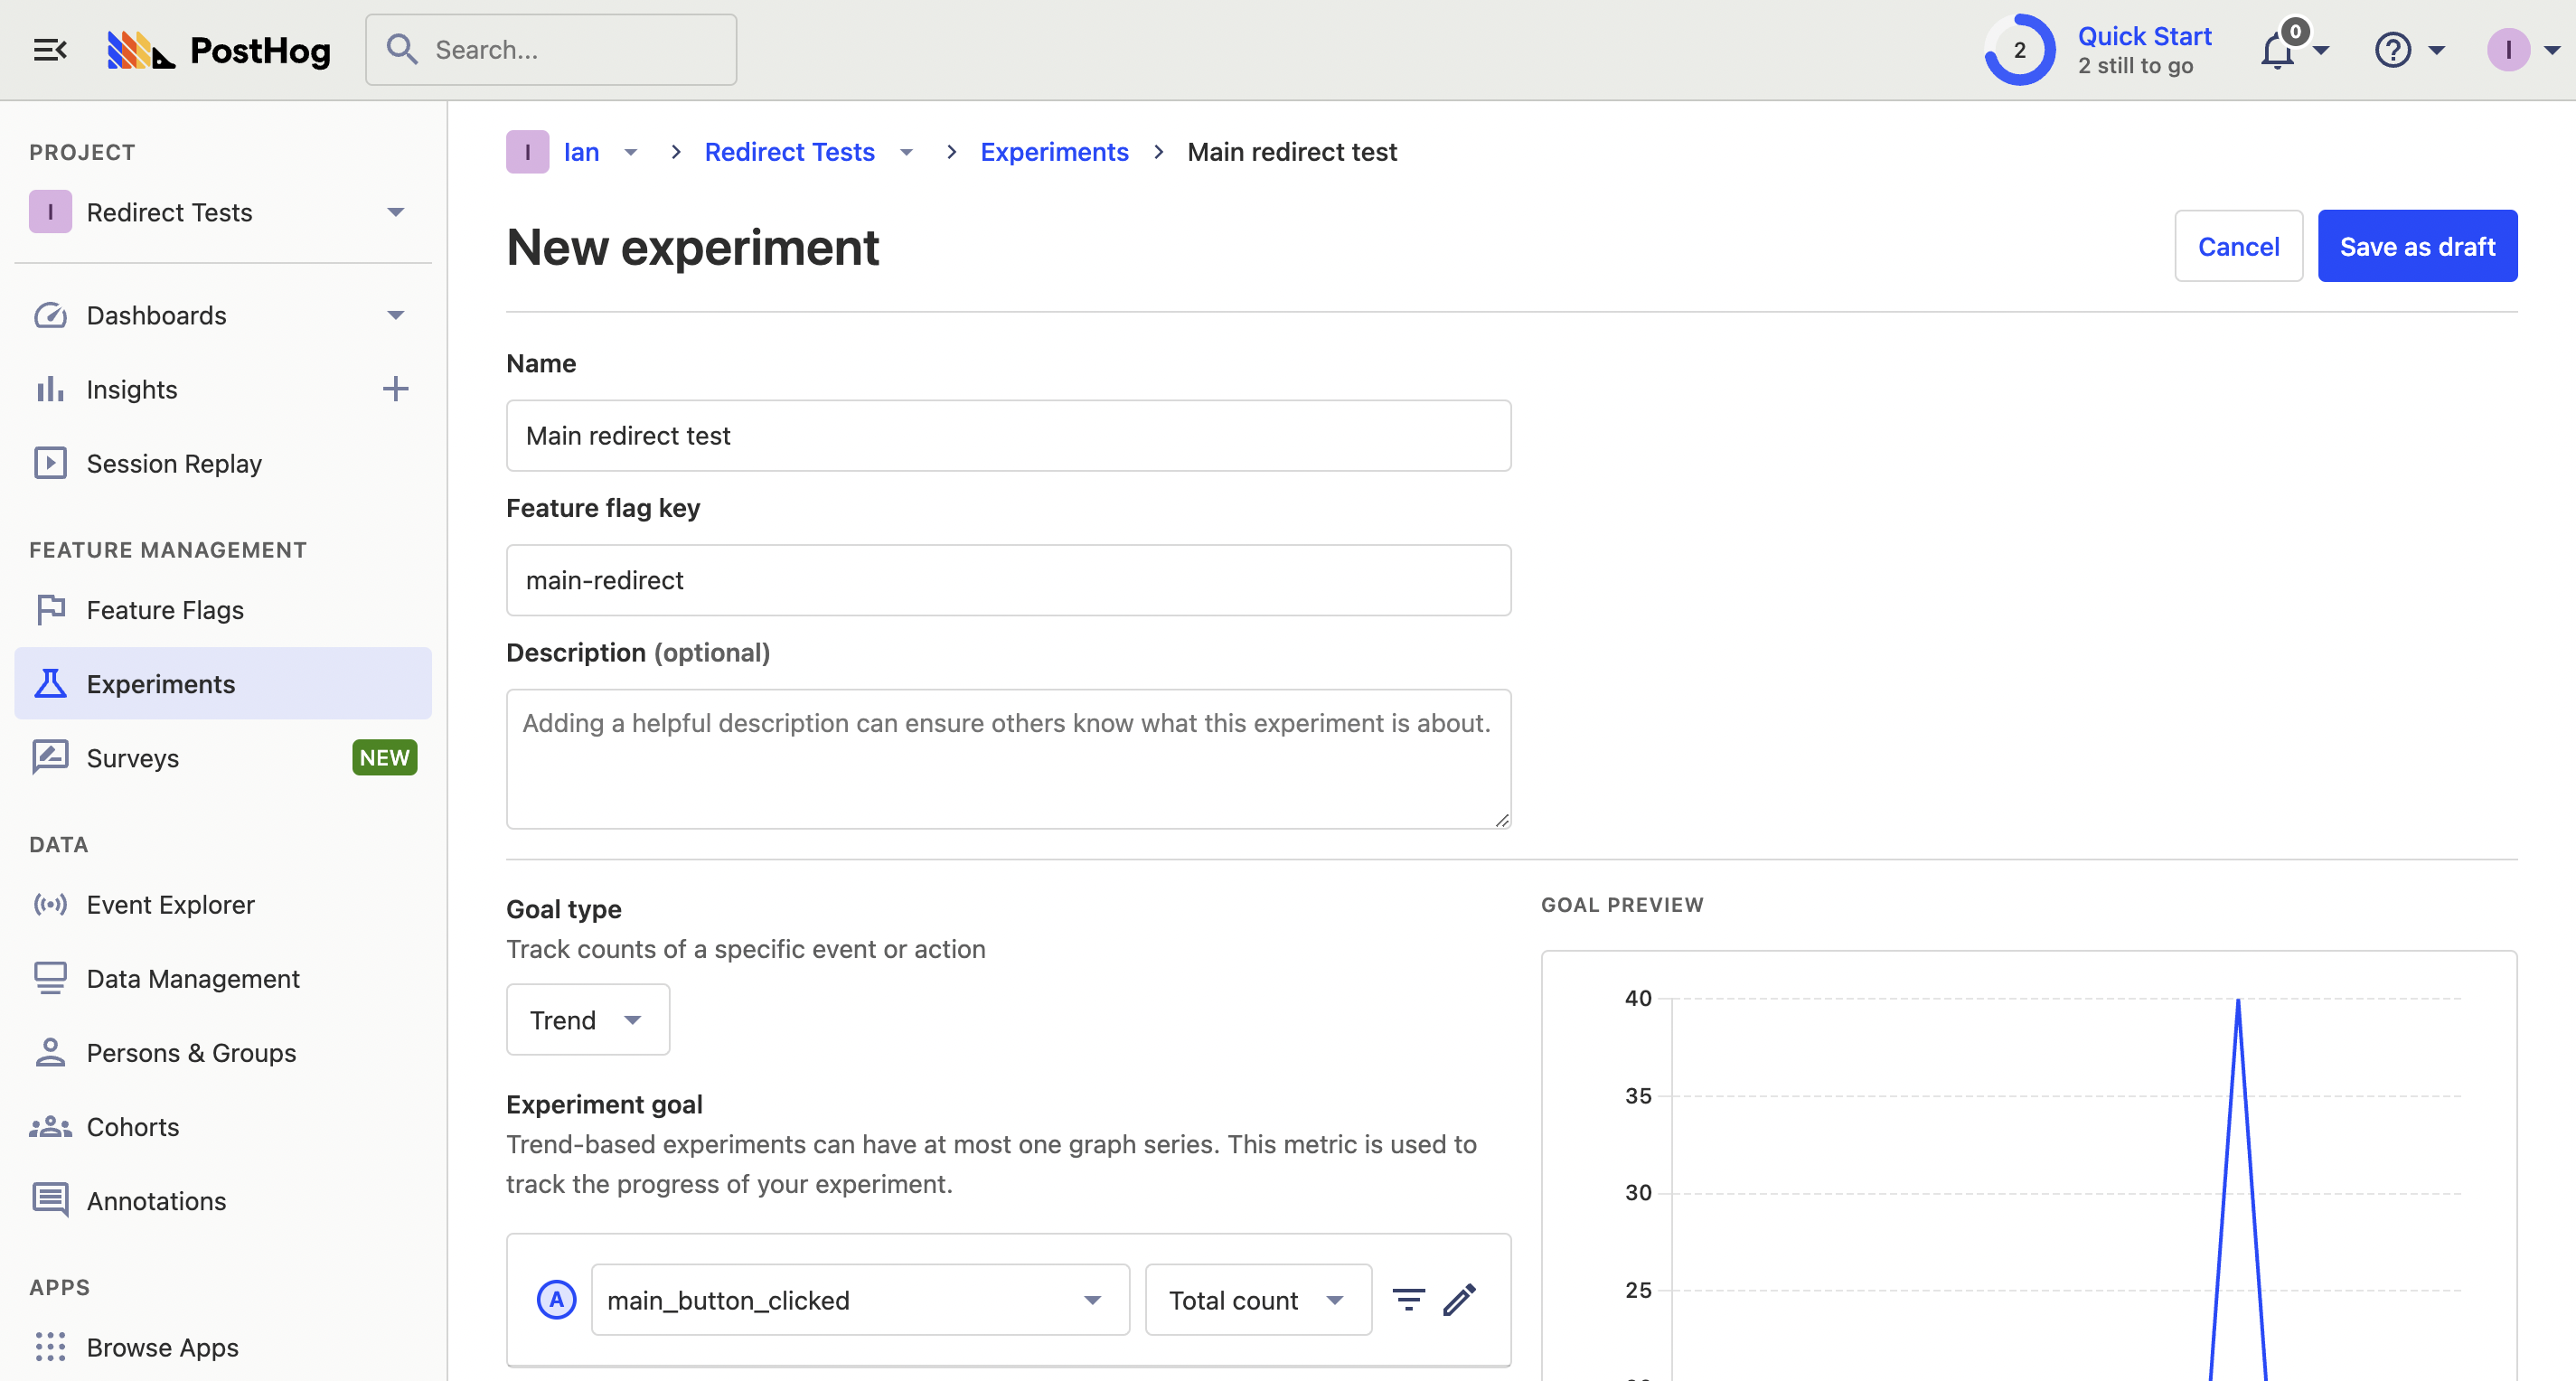Viewport: 2576px width, 1381px height.
Task: Expand the main_button_clicked event dropdown
Action: [1090, 1300]
